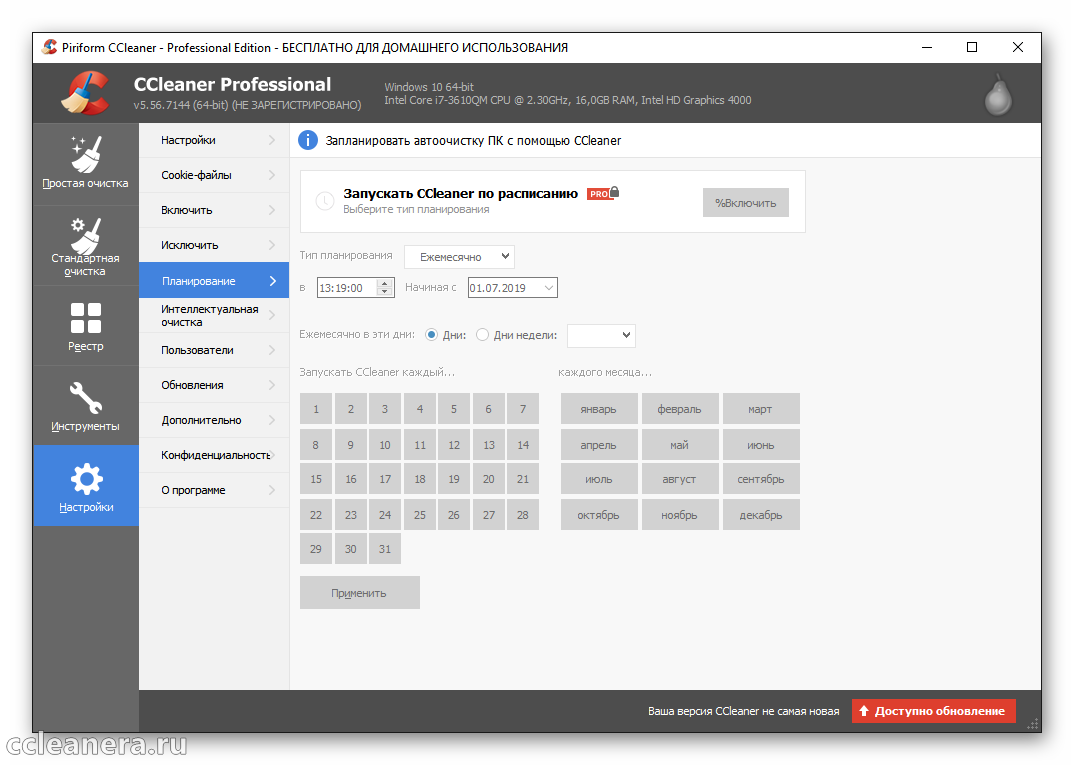Click the Доступно обновление button

point(933,711)
